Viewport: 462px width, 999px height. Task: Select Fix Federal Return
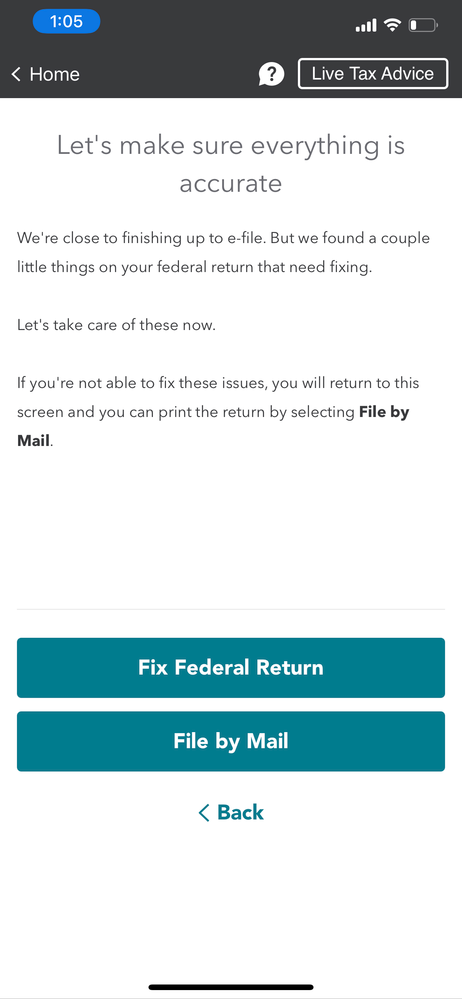pos(231,668)
